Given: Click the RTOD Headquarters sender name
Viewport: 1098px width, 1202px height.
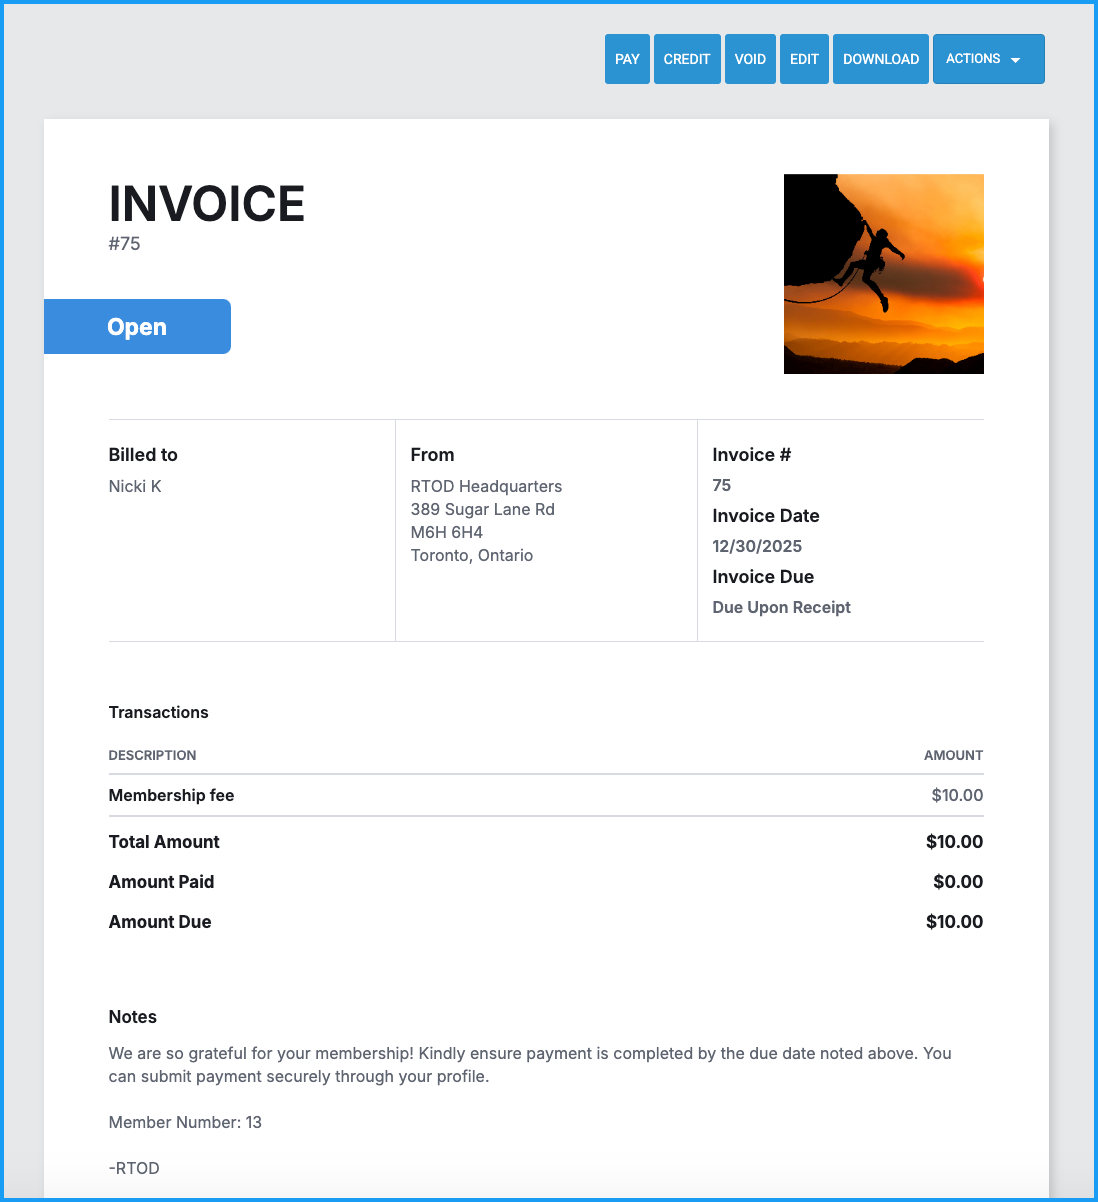Looking at the screenshot, I should [486, 486].
